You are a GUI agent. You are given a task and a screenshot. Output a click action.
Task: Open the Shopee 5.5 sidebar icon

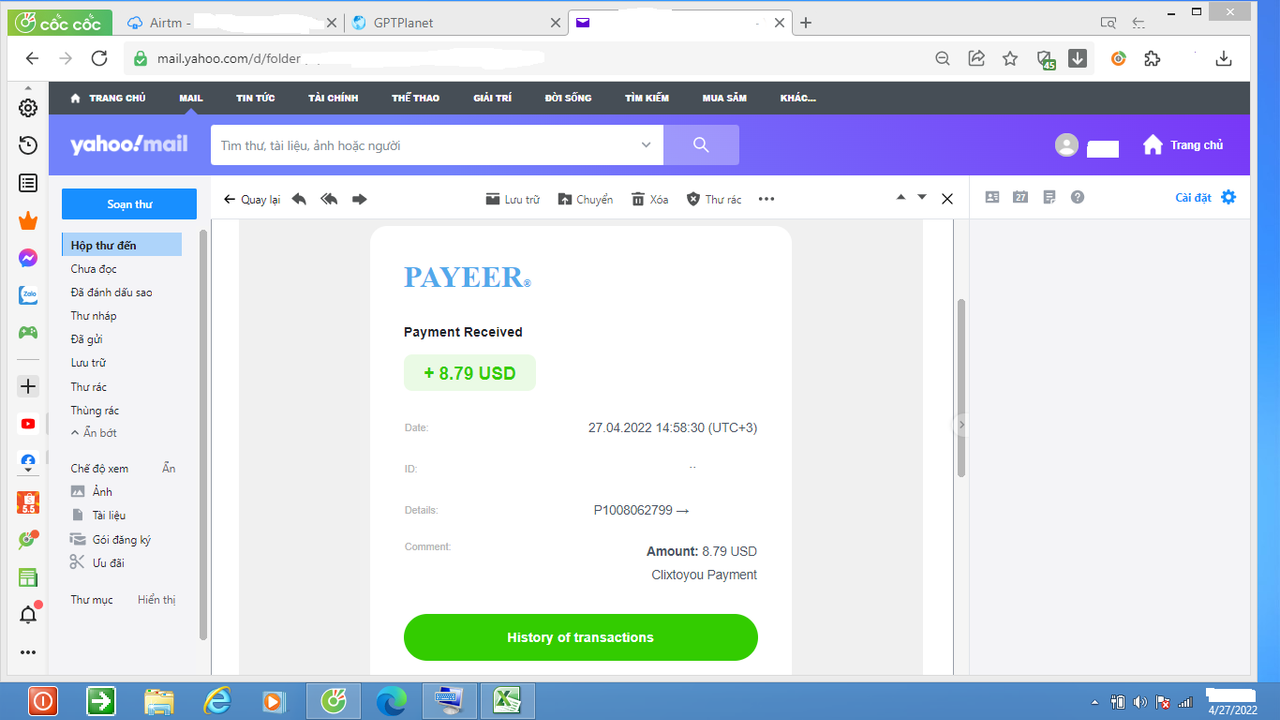coord(28,502)
